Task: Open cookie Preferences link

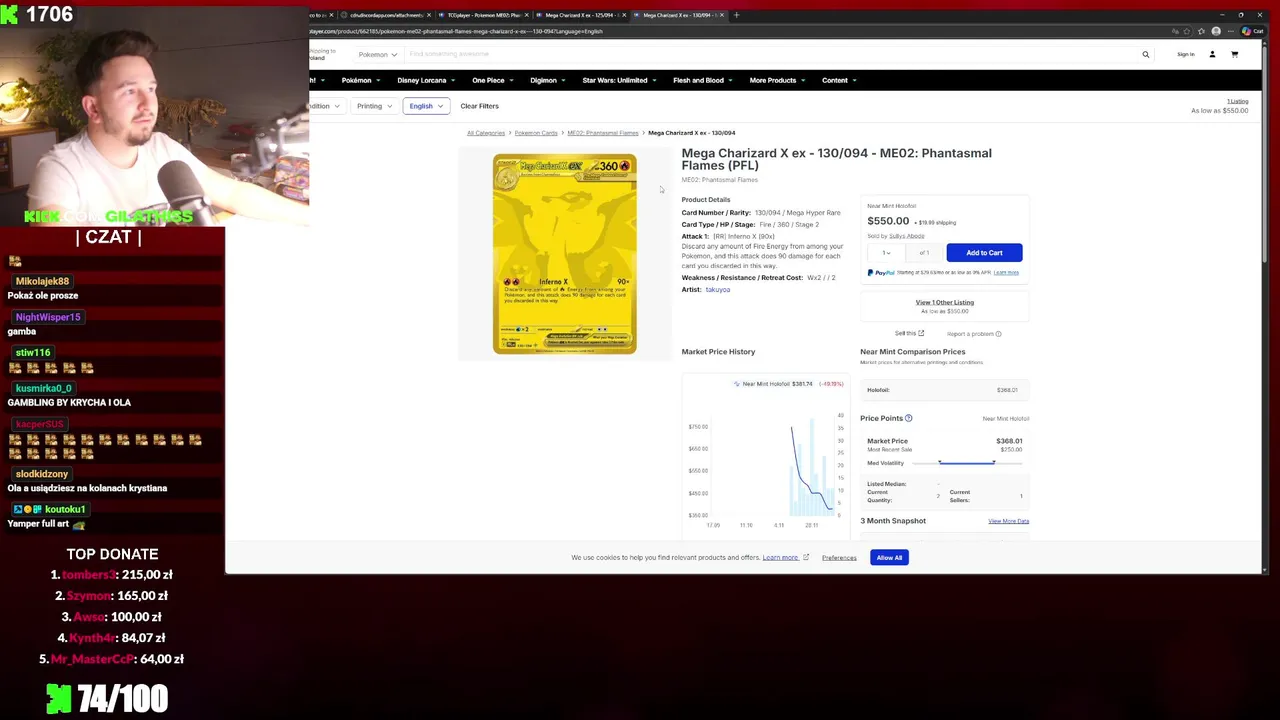Action: click(839, 558)
